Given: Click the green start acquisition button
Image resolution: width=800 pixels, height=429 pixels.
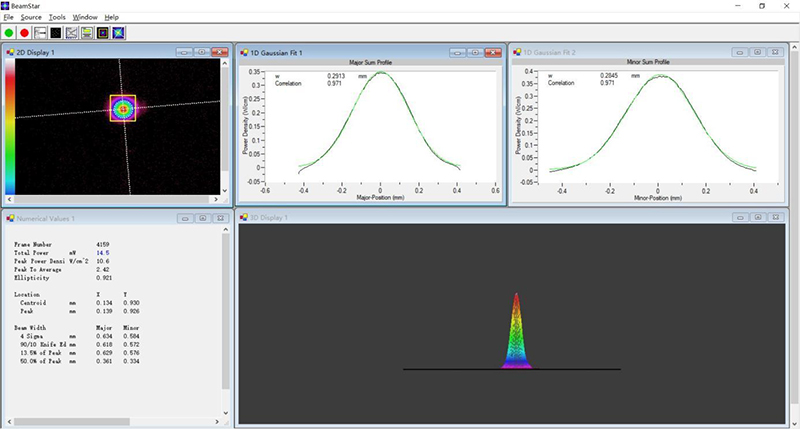Looking at the screenshot, I should 9,33.
